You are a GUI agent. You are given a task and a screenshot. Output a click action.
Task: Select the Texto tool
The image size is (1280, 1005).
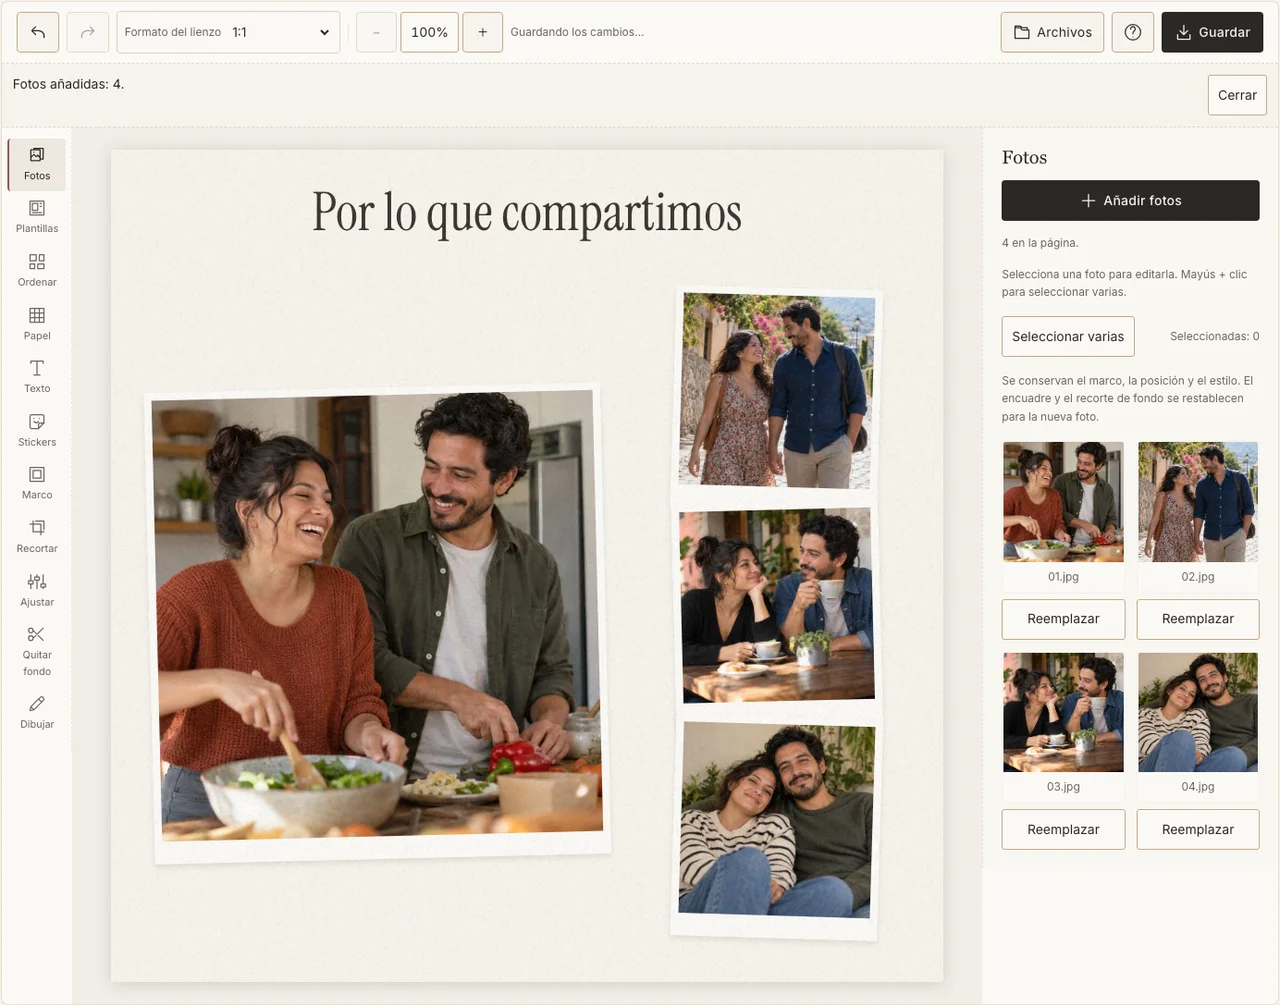pos(37,377)
